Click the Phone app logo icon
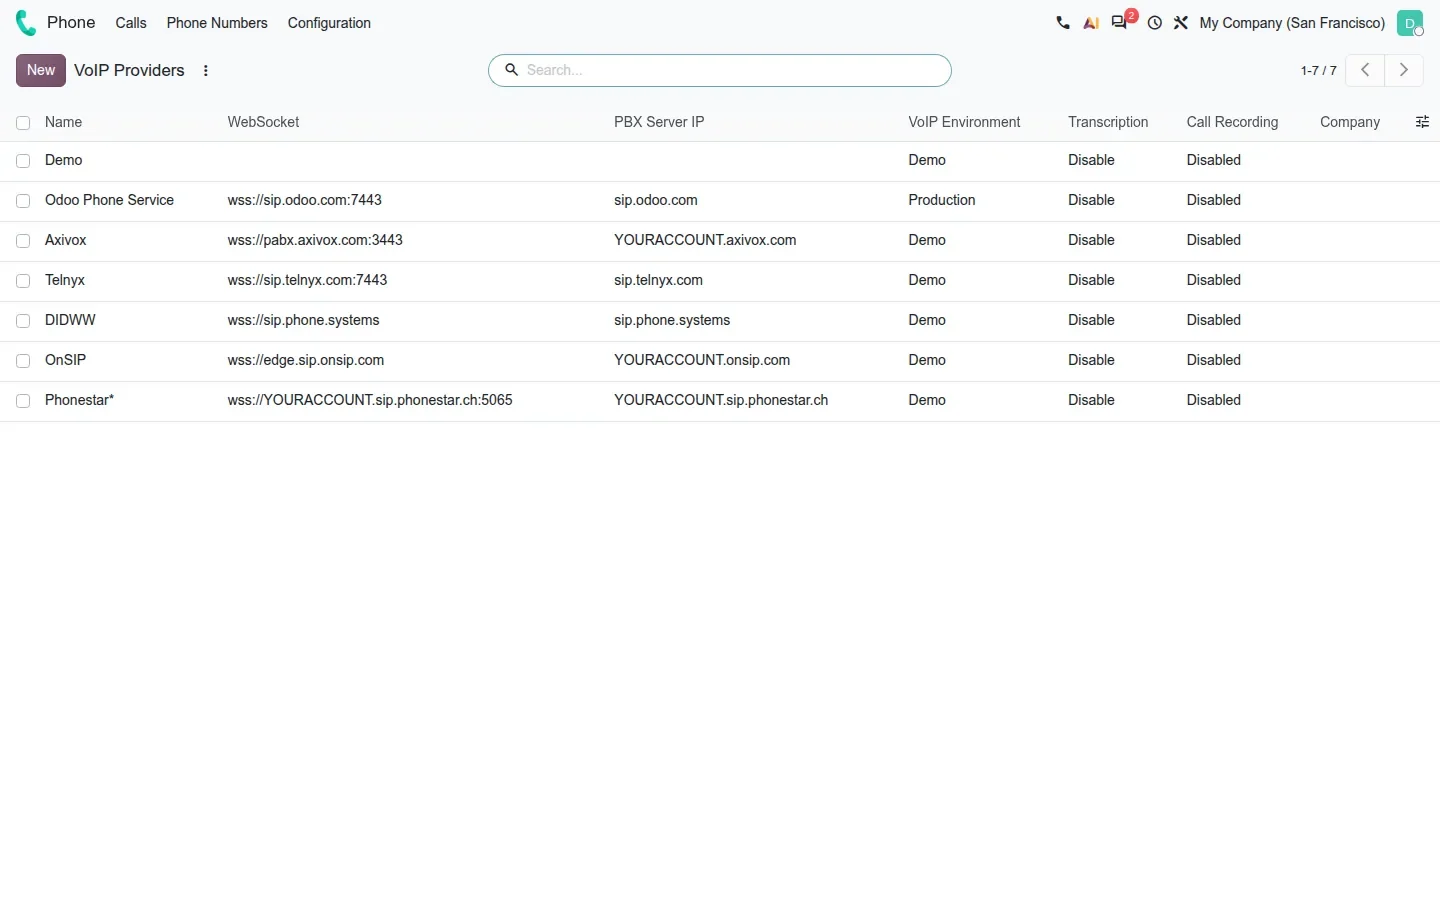 click(x=26, y=23)
